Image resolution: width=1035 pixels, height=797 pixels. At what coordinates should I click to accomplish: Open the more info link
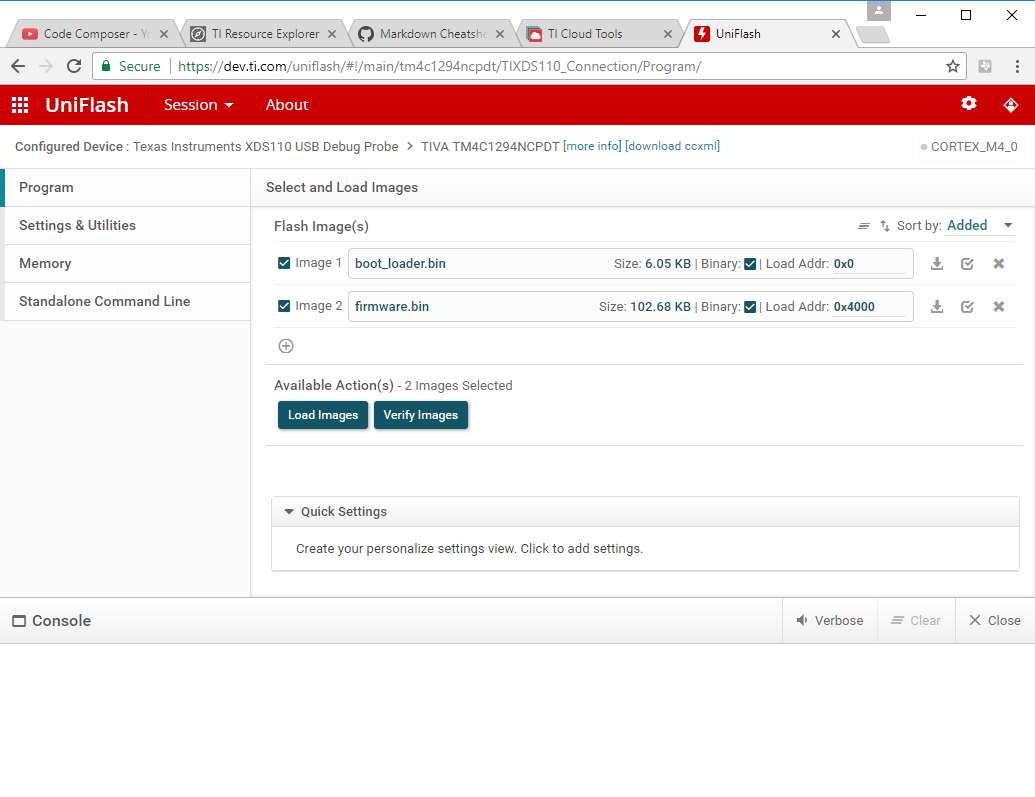point(592,146)
